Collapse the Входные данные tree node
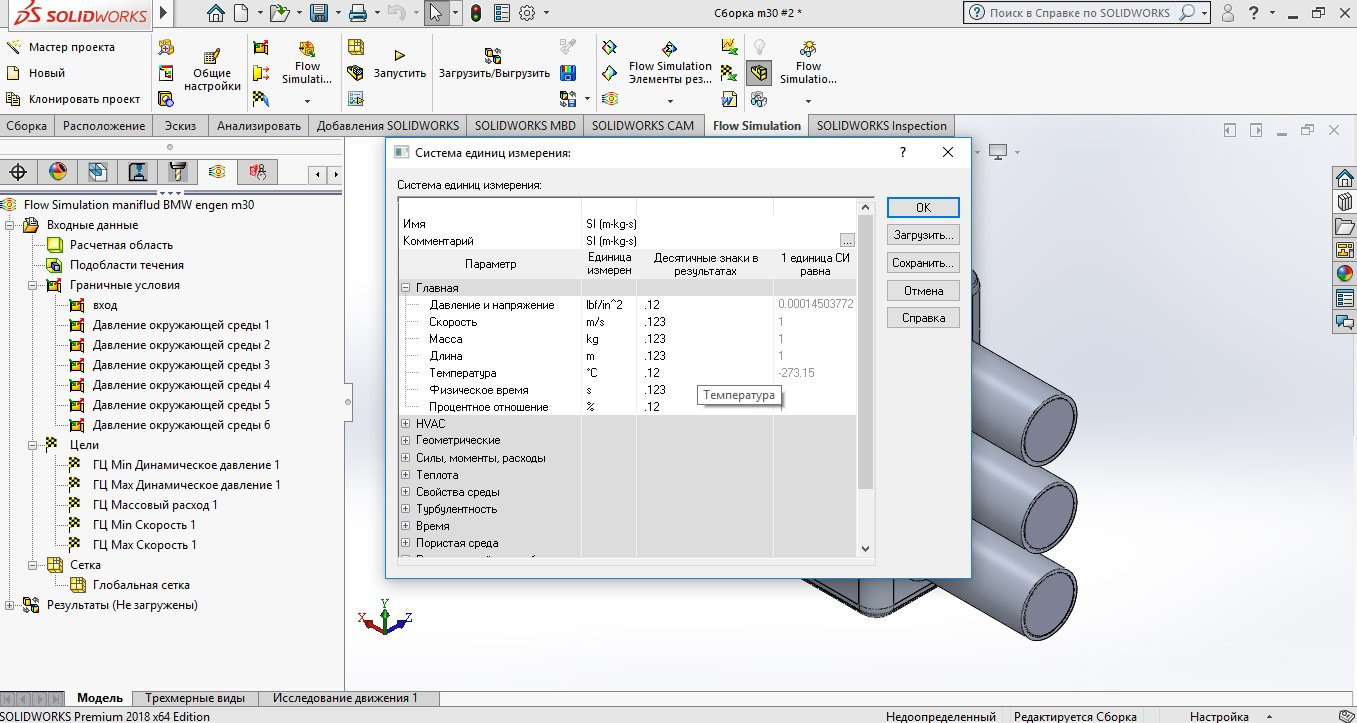Viewport: 1357px width, 723px height. coord(10,225)
